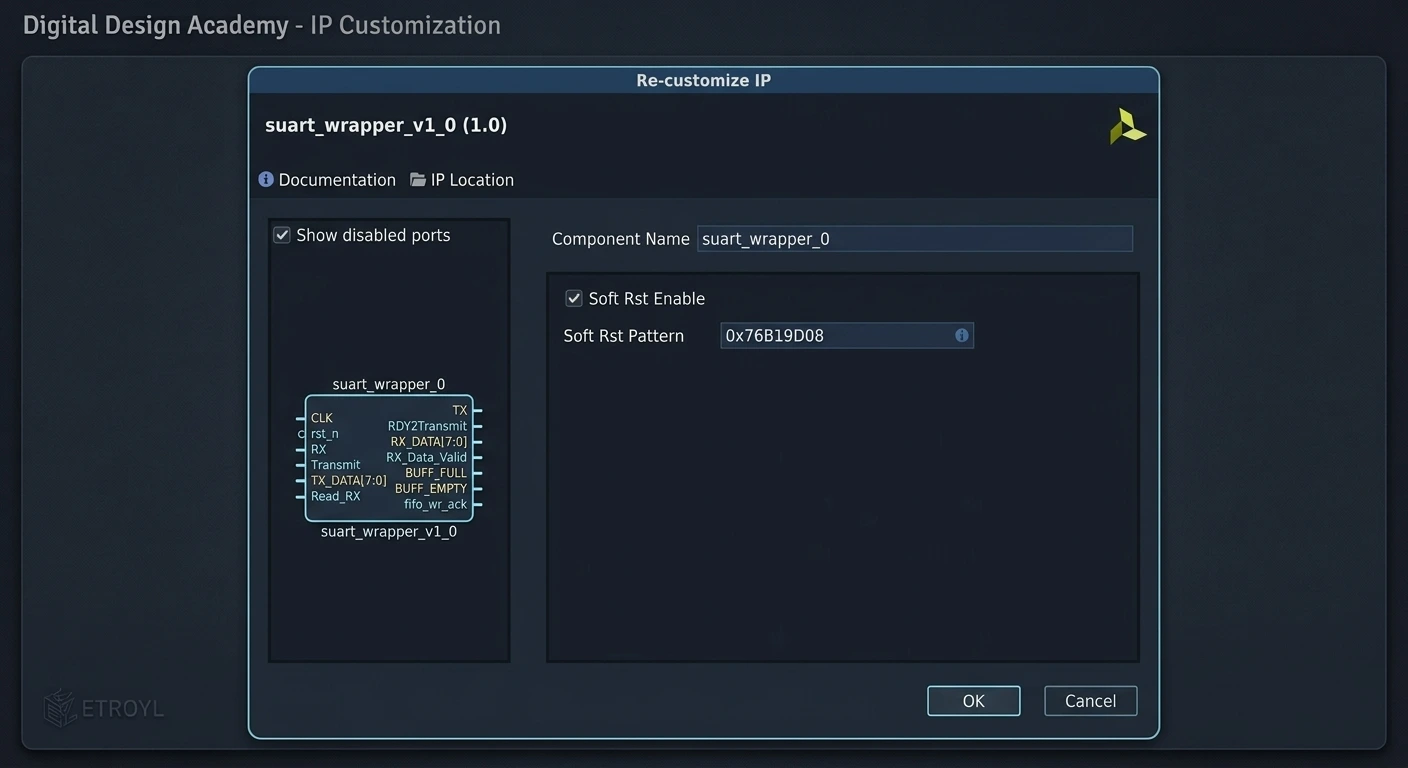Select the BUFF_EMPTY port label
The height and width of the screenshot is (768, 1408).
point(431,488)
